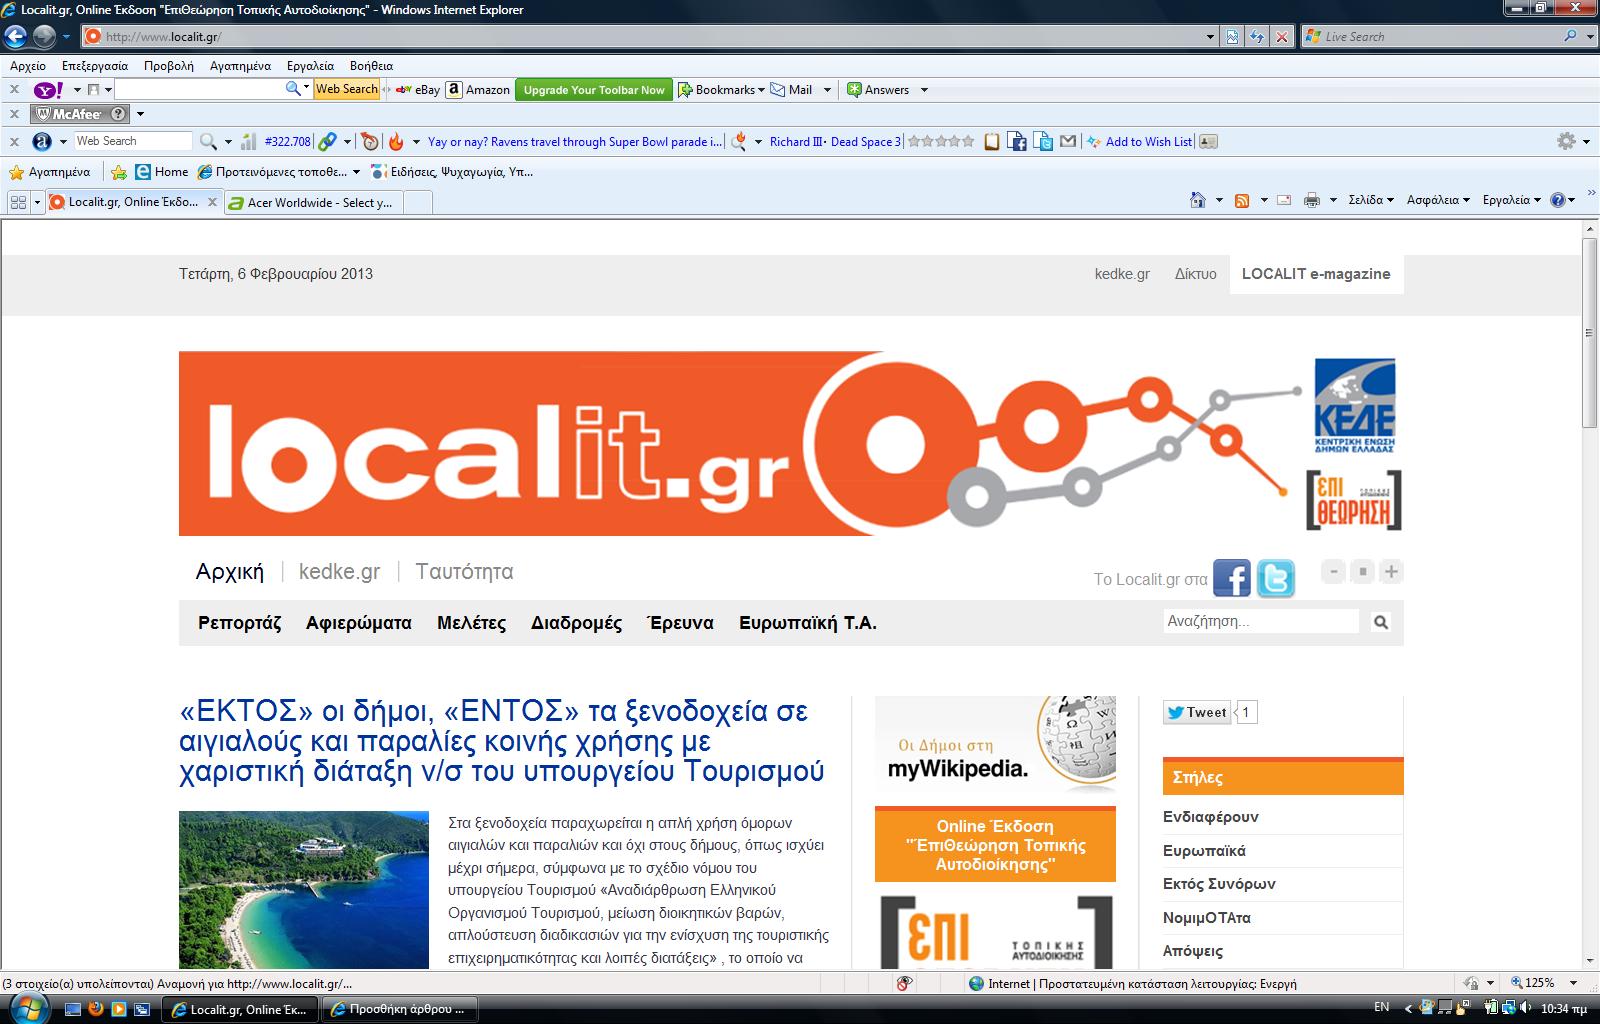This screenshot has height=1024, width=1600.
Task: Expand the Σελίδα dropdown menu
Action: (x=1370, y=200)
